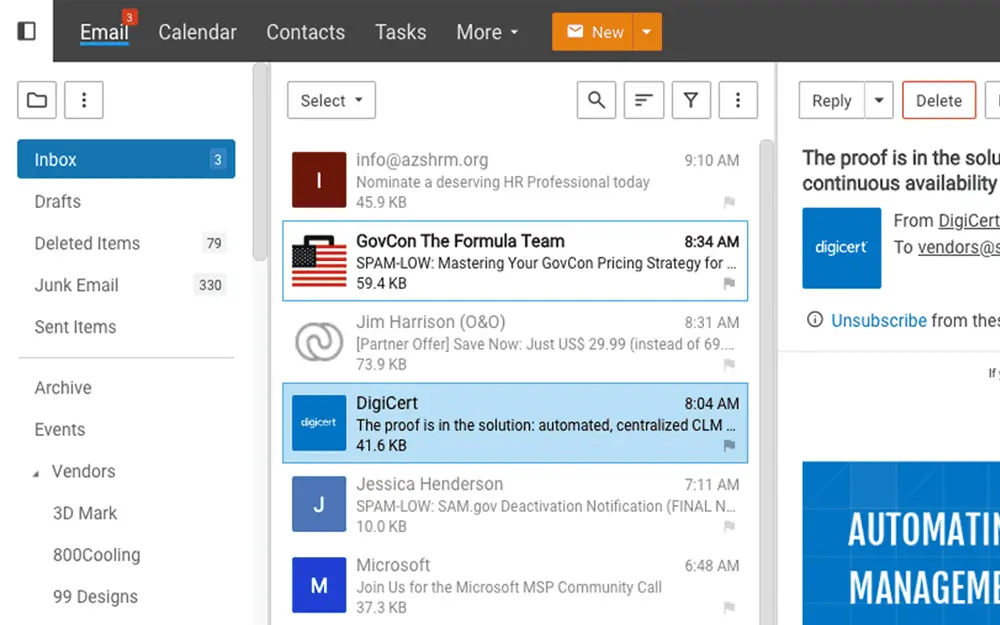Open the Contacts tab
The width and height of the screenshot is (1000, 625).
point(305,32)
